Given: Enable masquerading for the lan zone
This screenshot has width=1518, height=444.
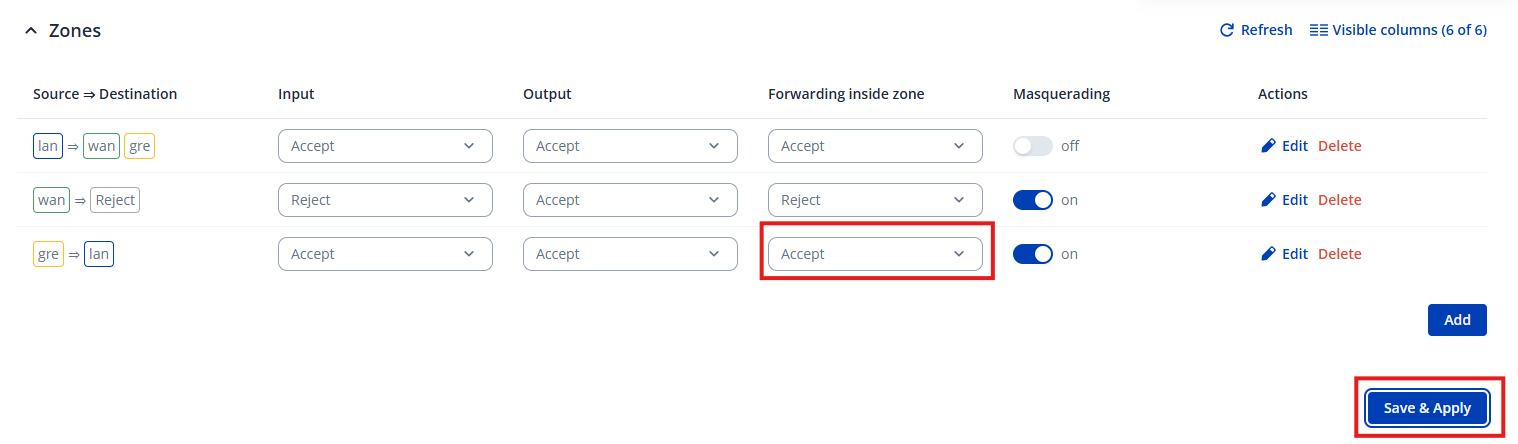Looking at the screenshot, I should (x=1032, y=146).
